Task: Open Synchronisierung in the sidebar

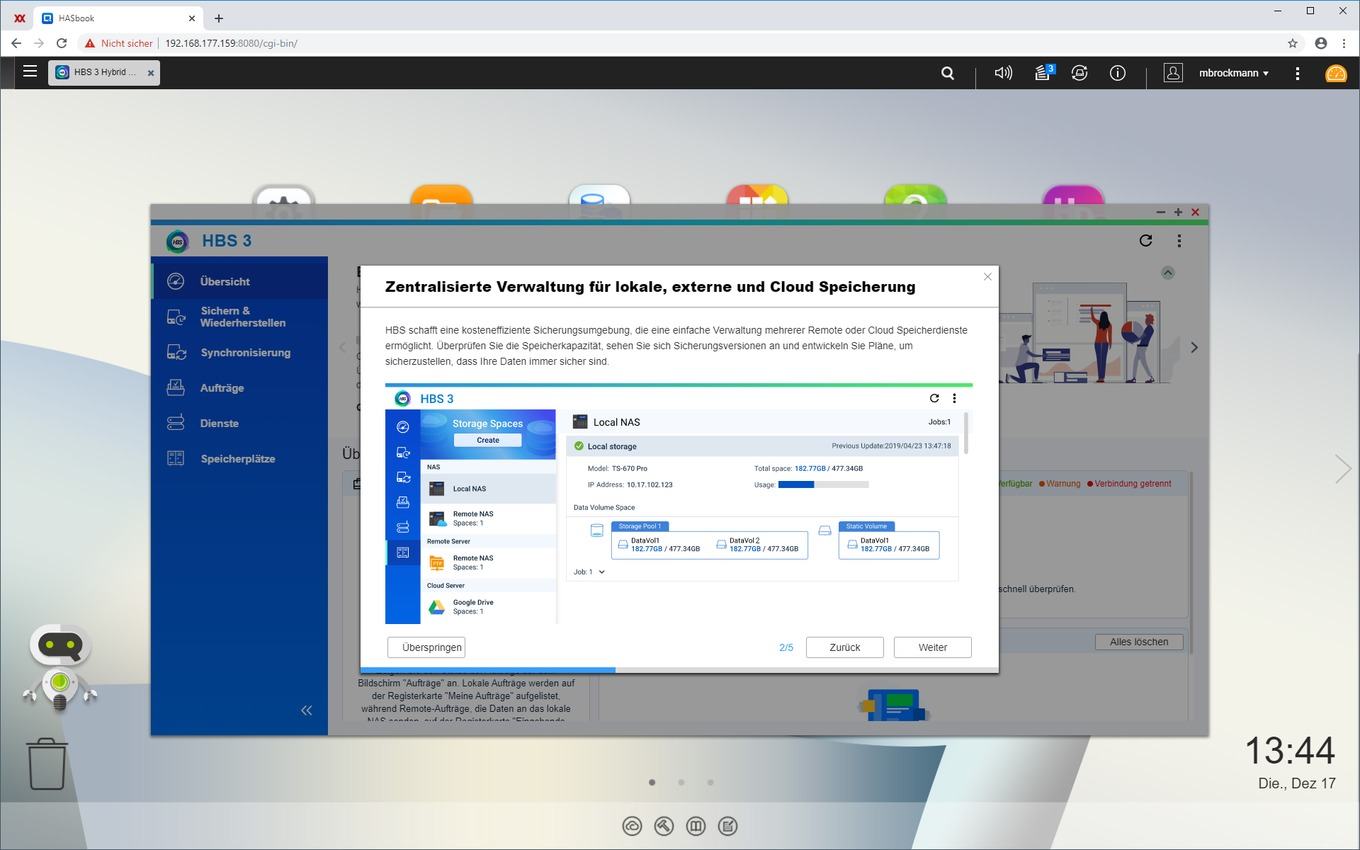Action: [240, 353]
